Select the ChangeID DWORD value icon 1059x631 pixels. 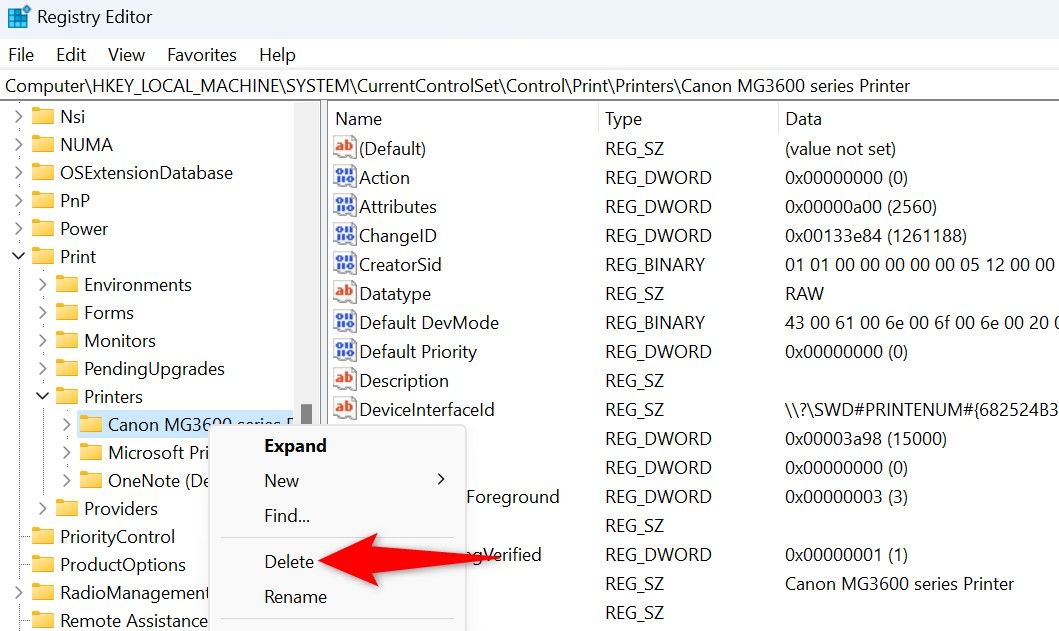pos(344,235)
